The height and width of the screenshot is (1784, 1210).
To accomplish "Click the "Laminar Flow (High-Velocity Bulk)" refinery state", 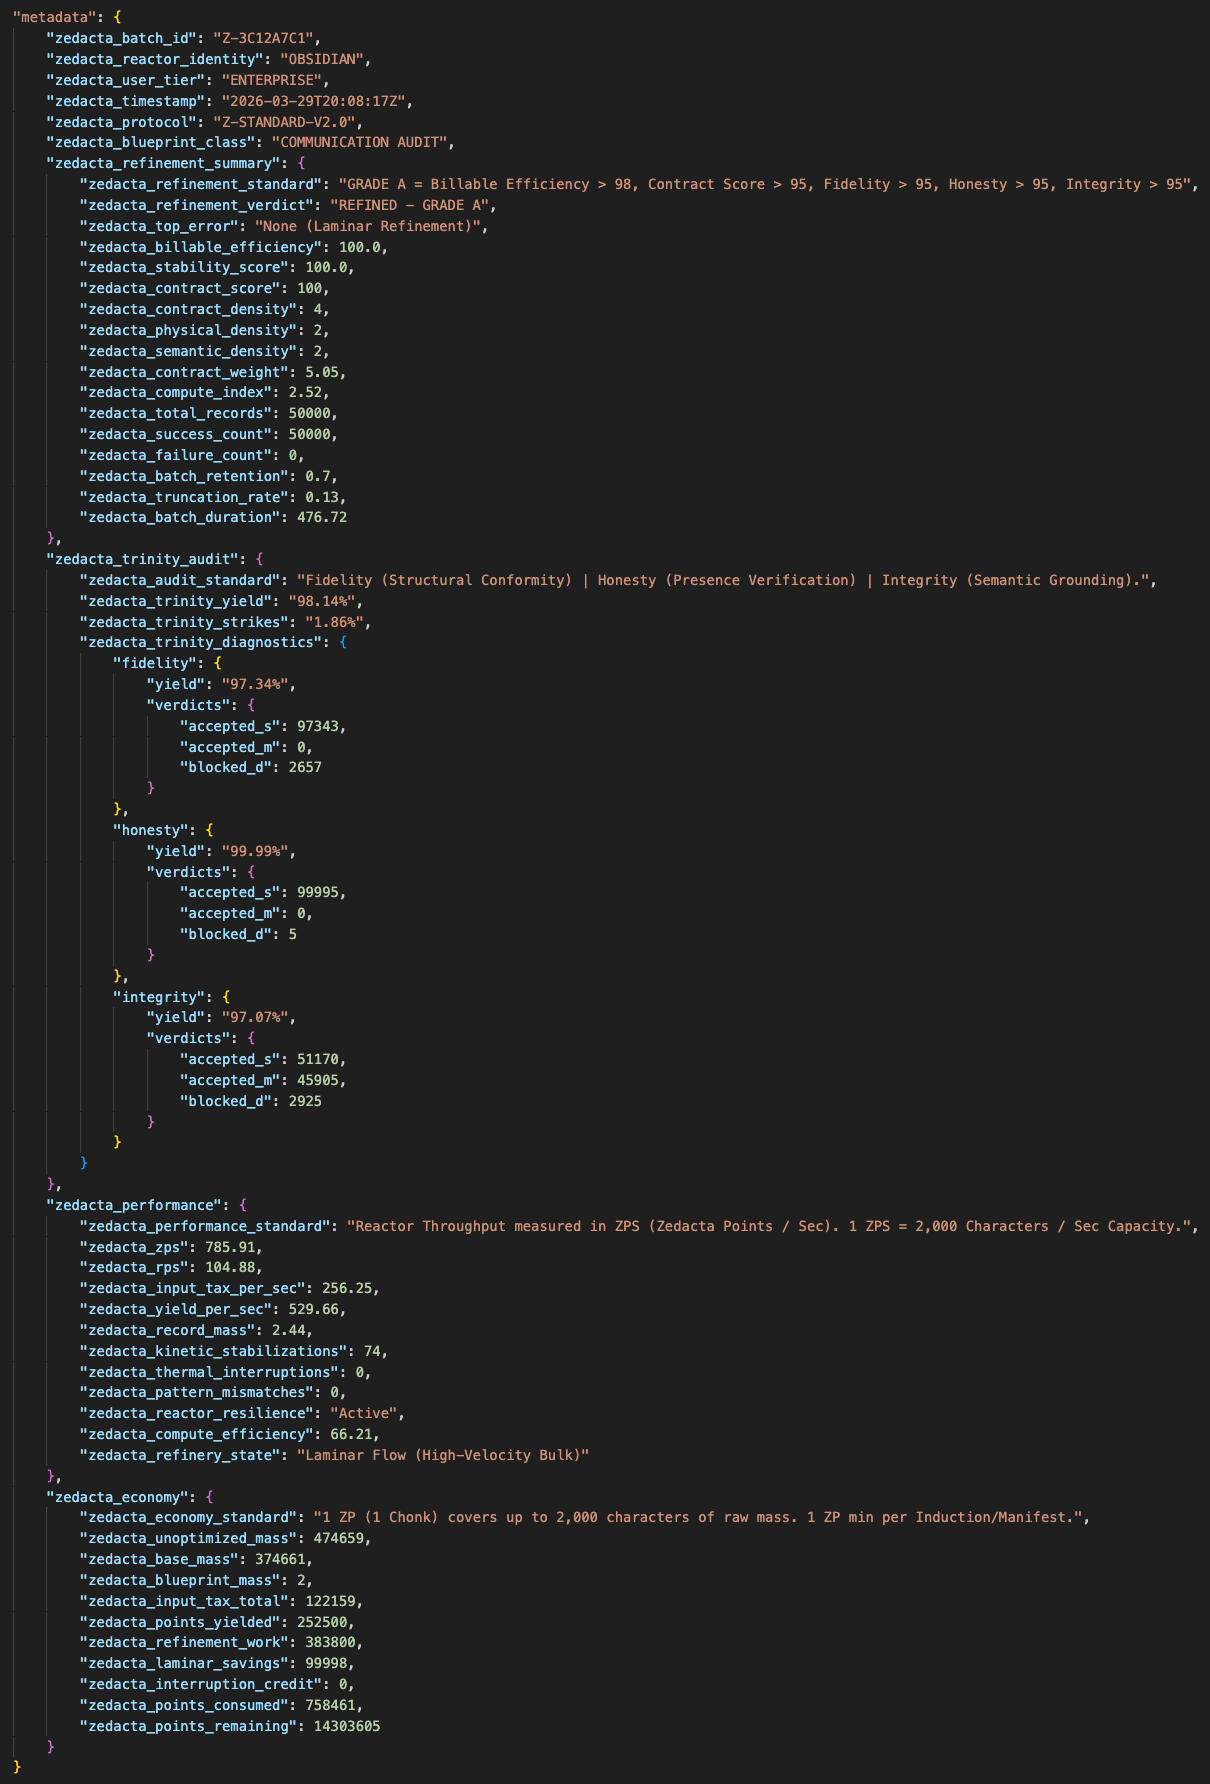I will 443,1455.
